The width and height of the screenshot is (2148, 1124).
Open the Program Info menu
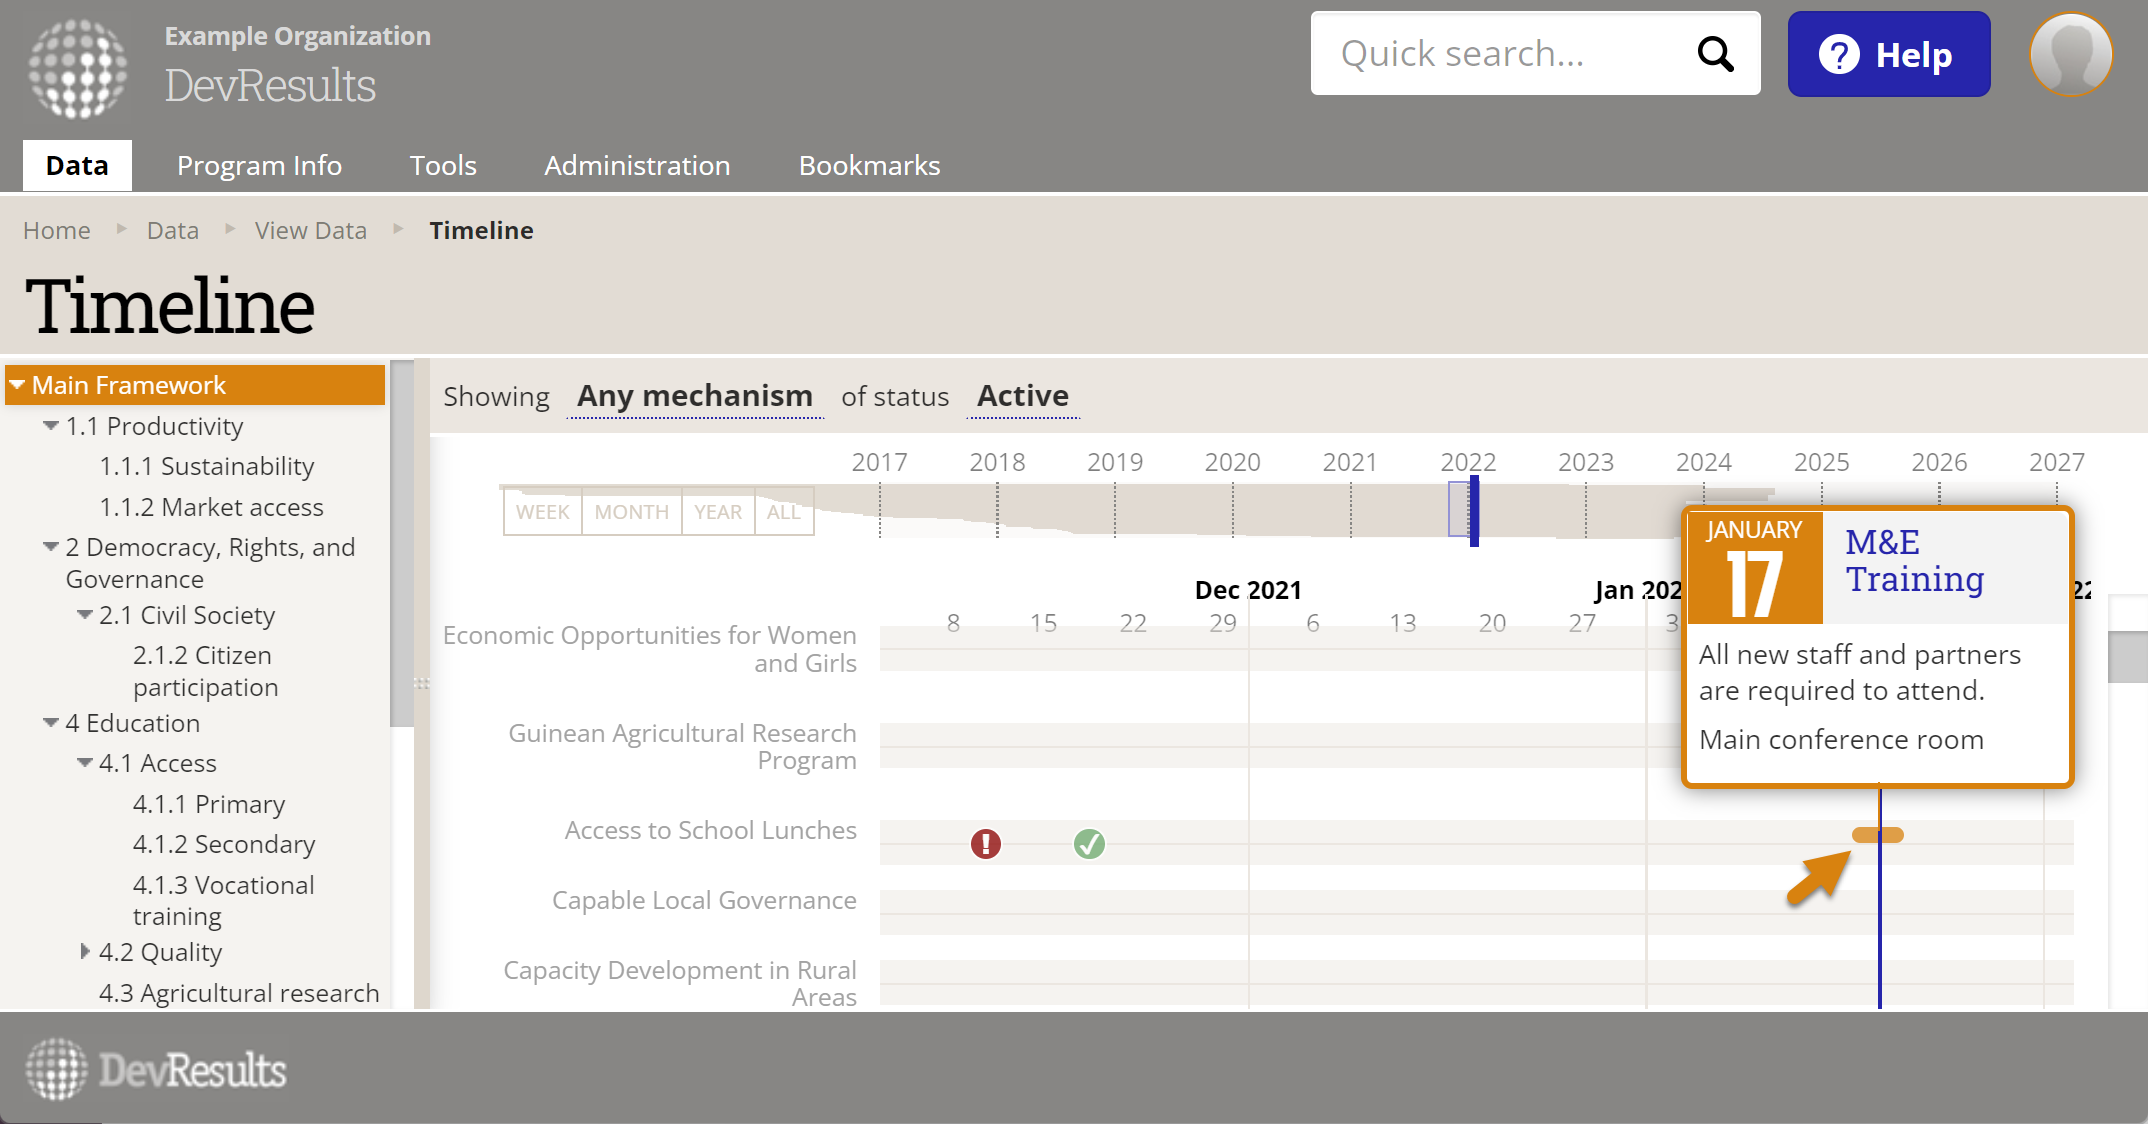pos(259,166)
